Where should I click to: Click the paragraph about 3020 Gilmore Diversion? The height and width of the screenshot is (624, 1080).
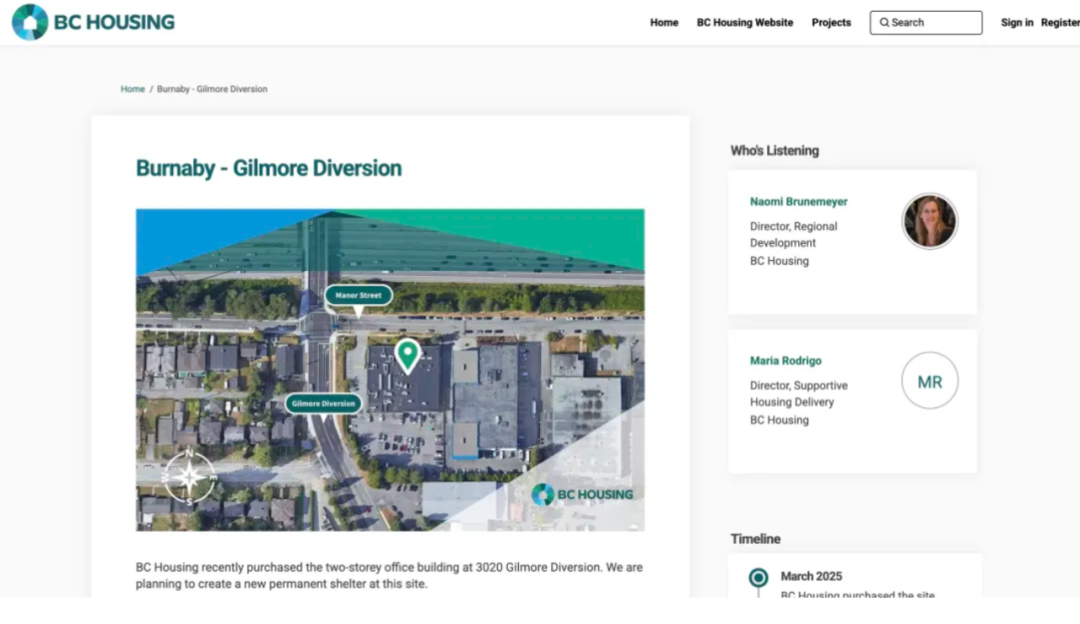[389, 576]
